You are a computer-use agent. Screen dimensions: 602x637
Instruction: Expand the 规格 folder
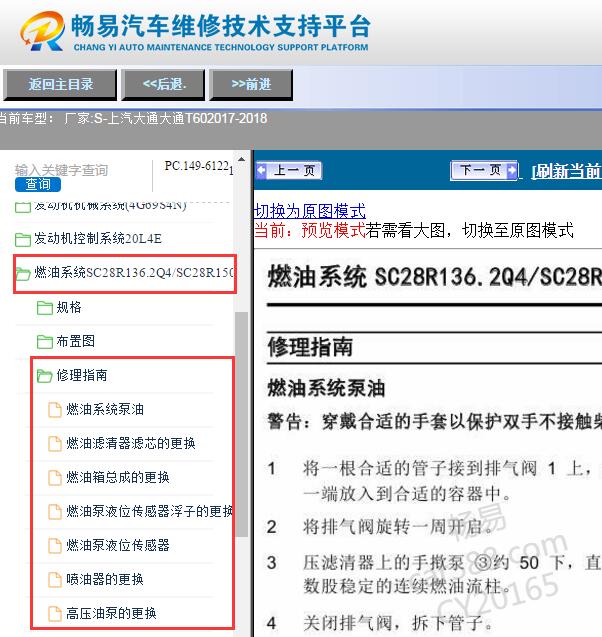pos(69,307)
